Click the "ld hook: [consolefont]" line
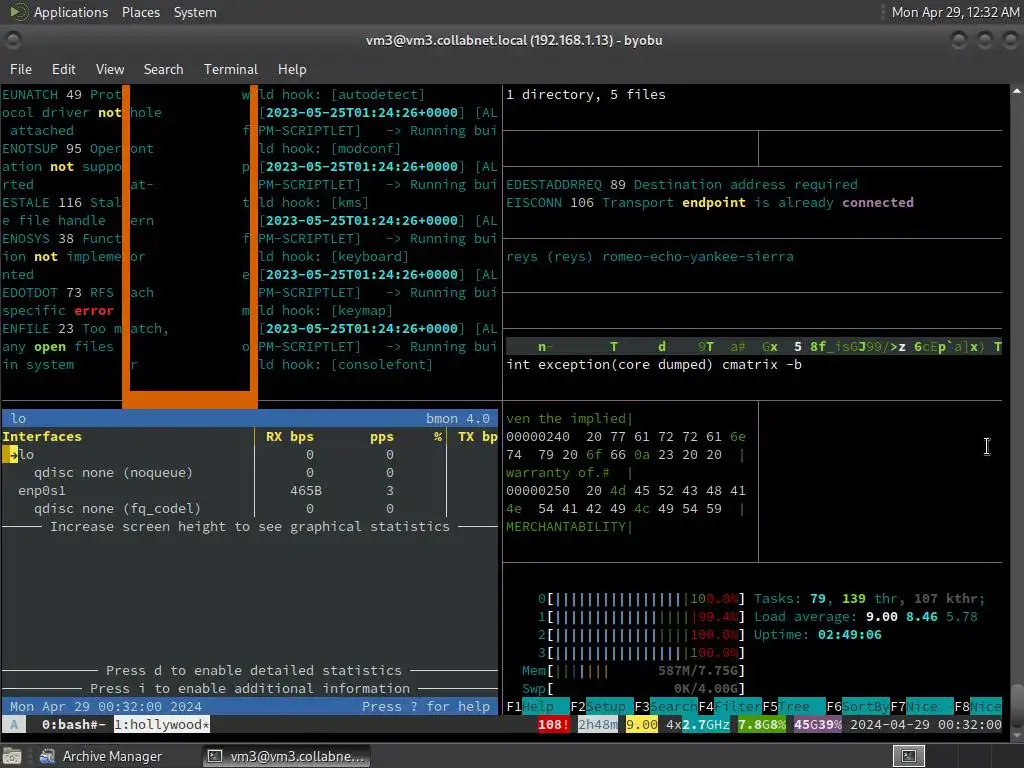Screen dimensions: 1024x768 (x=345, y=364)
